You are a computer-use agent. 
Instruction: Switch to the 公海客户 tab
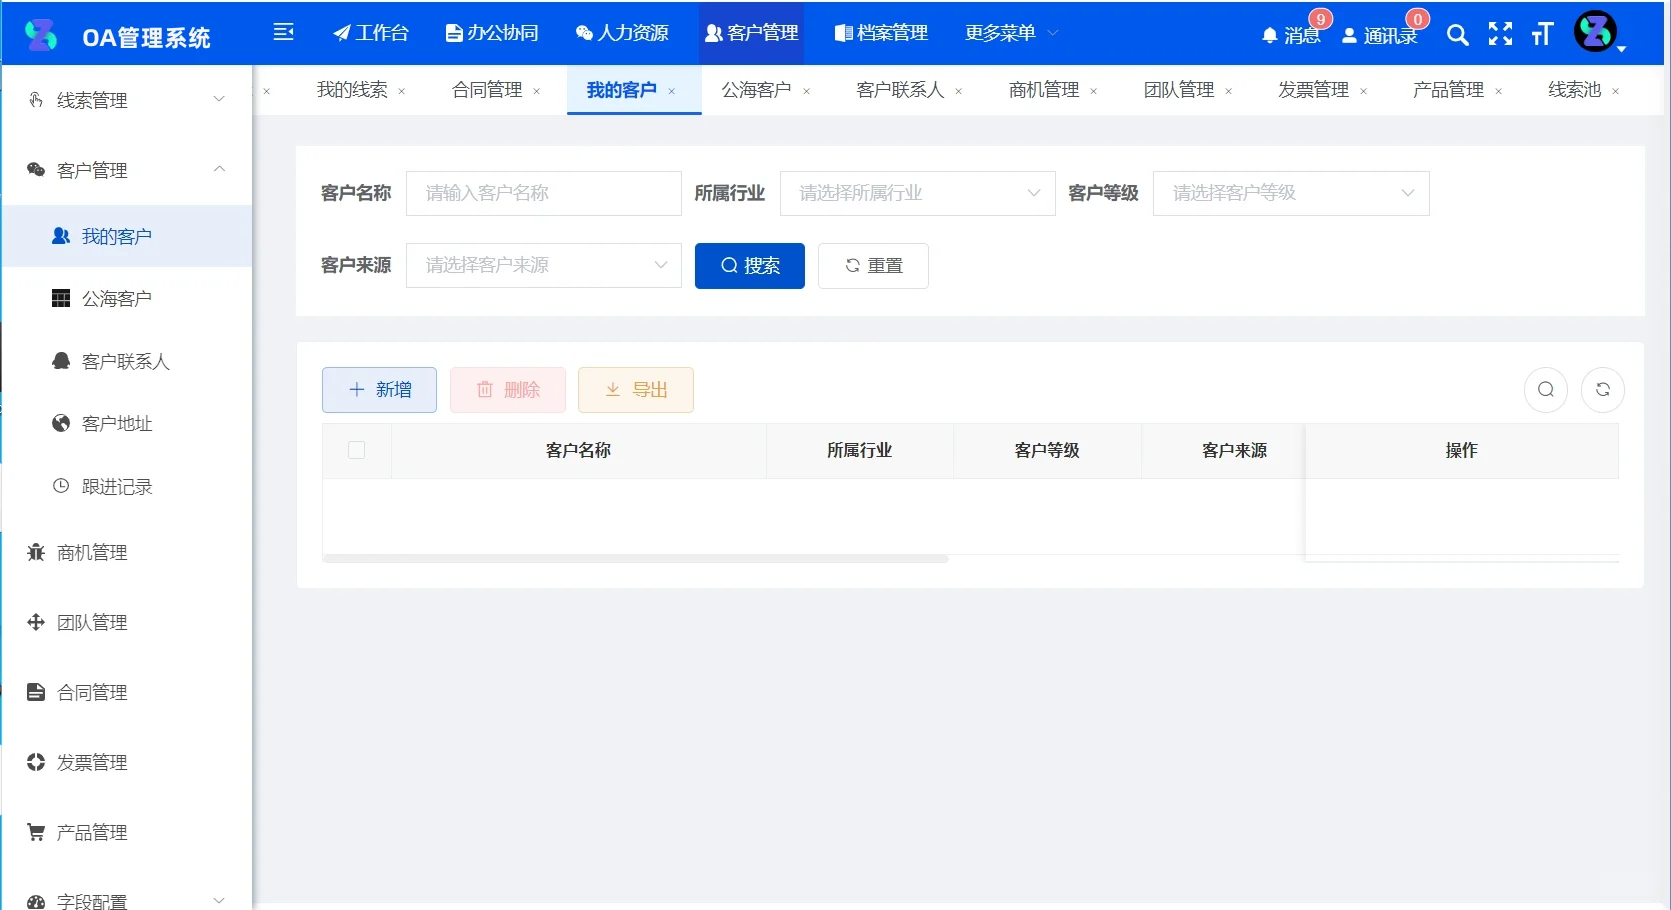(756, 89)
